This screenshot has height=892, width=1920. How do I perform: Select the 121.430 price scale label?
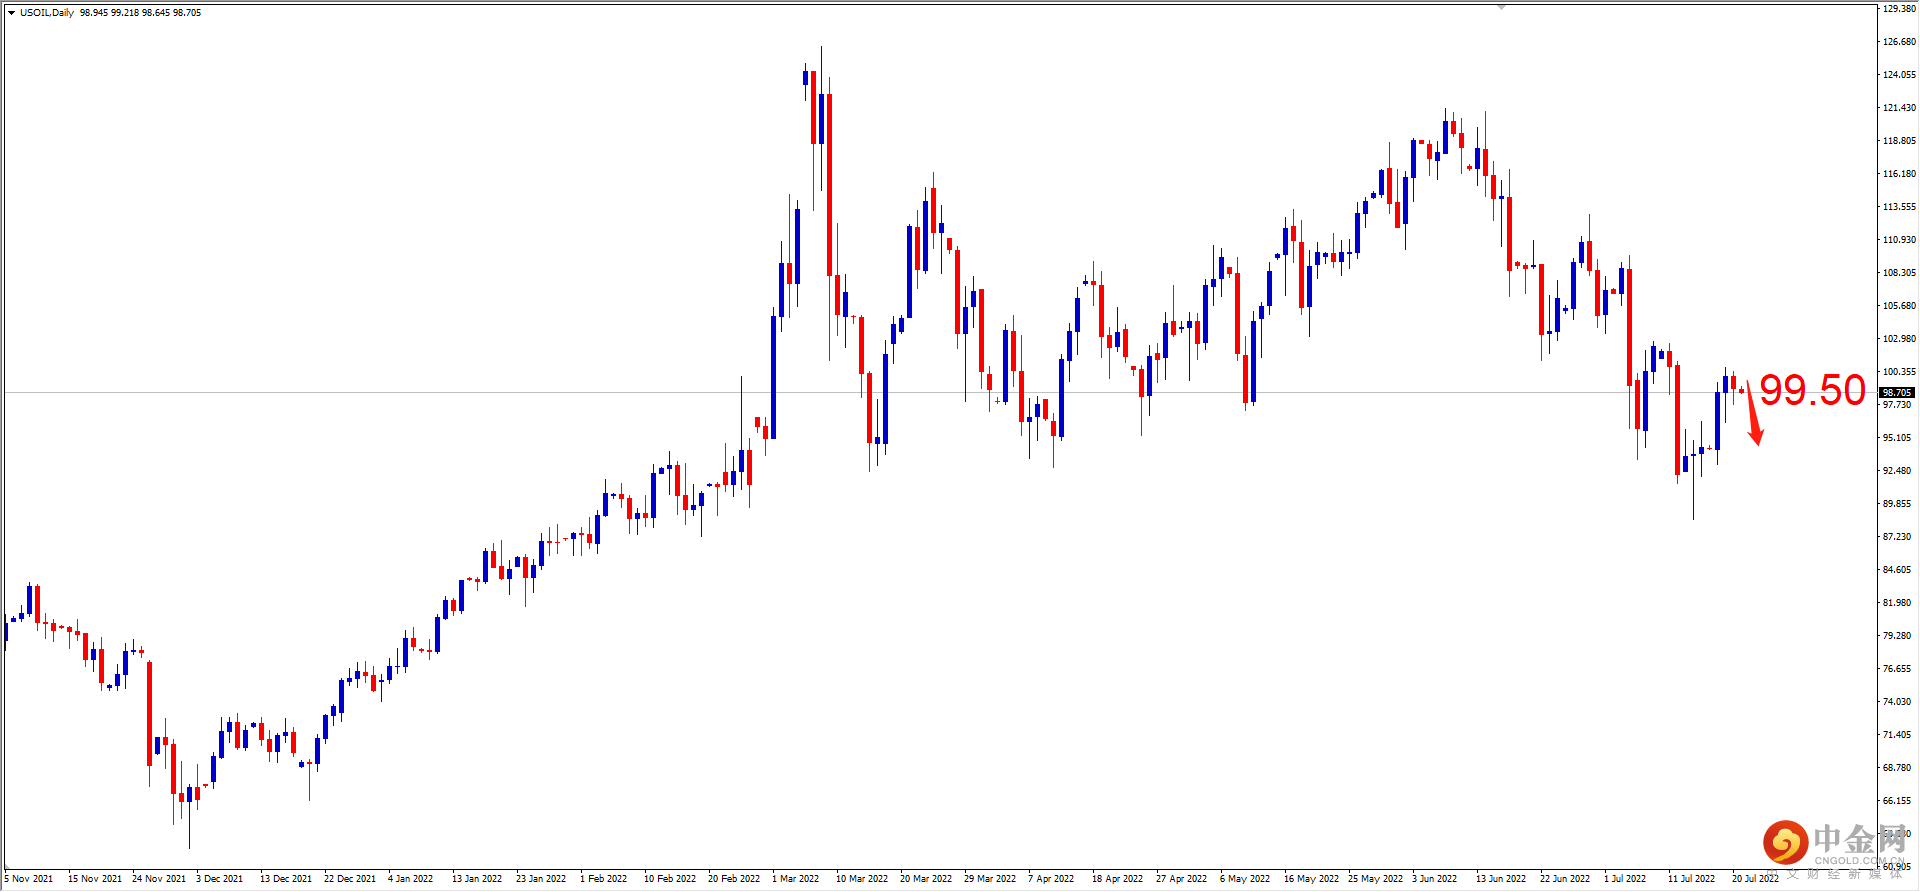(x=1899, y=108)
